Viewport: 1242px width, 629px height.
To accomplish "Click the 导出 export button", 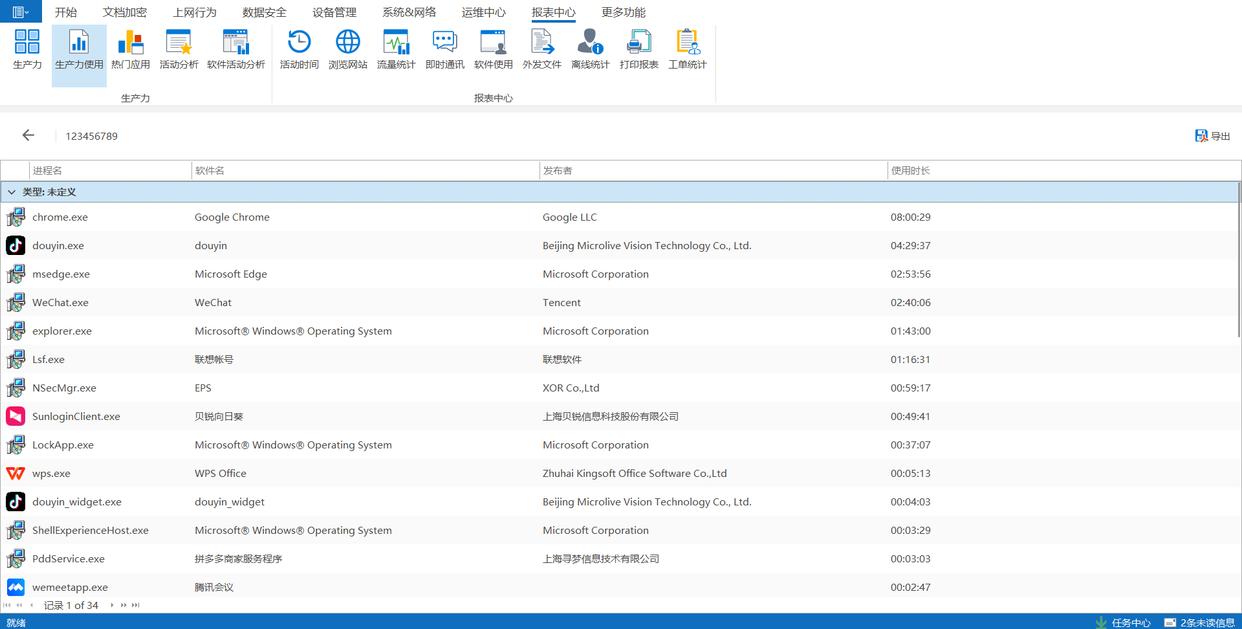I will coord(1212,136).
